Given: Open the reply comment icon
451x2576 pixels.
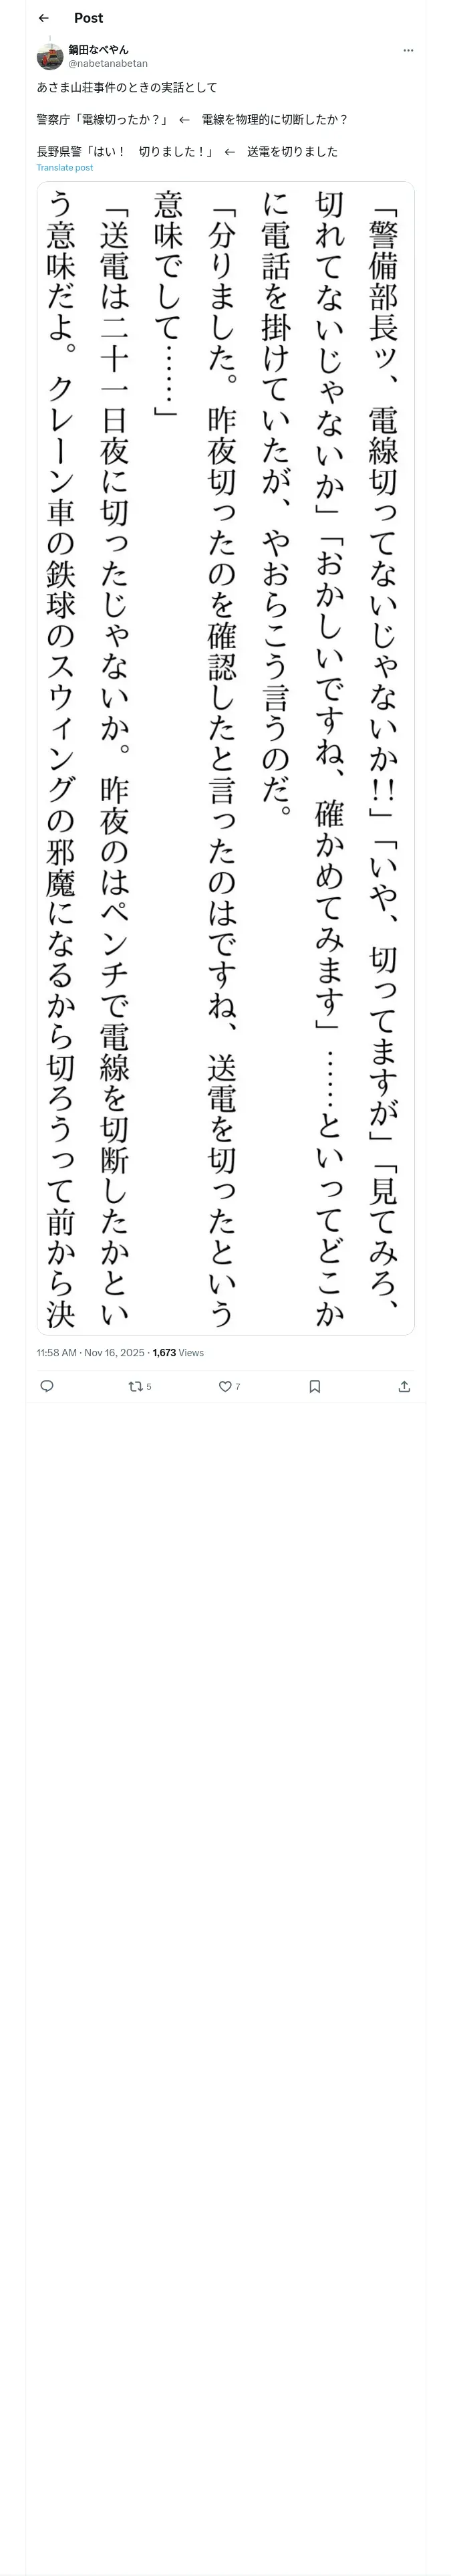Looking at the screenshot, I should (47, 1386).
